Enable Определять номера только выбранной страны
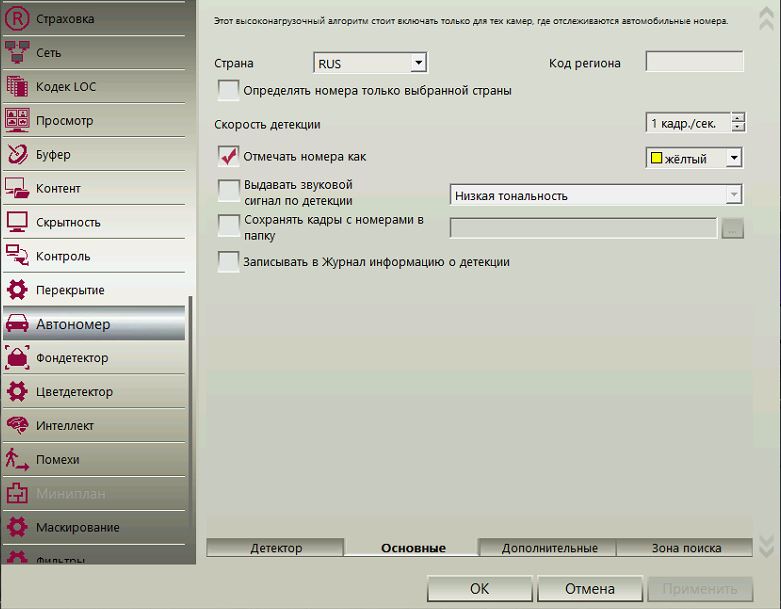Viewport: 781px width, 609px height. pyautogui.click(x=229, y=91)
